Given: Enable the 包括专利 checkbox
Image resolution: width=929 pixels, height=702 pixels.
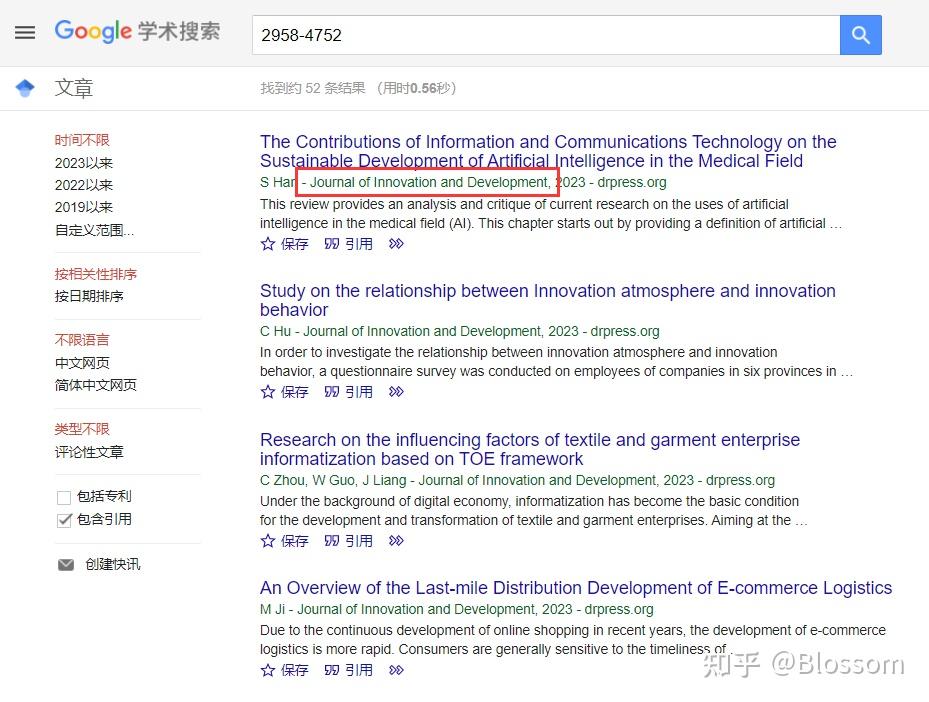Looking at the screenshot, I should pos(64,496).
